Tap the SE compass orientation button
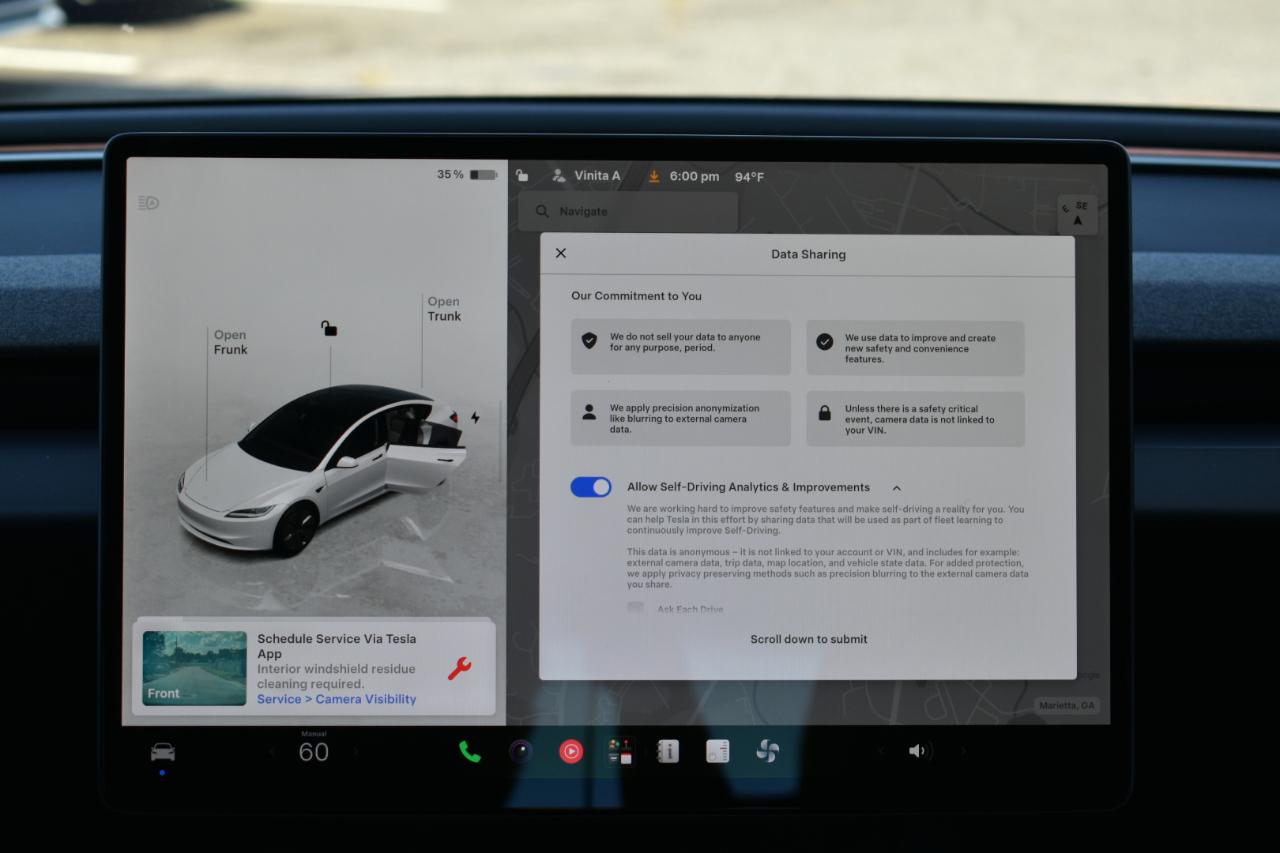The height and width of the screenshot is (853, 1280). 1077,214
